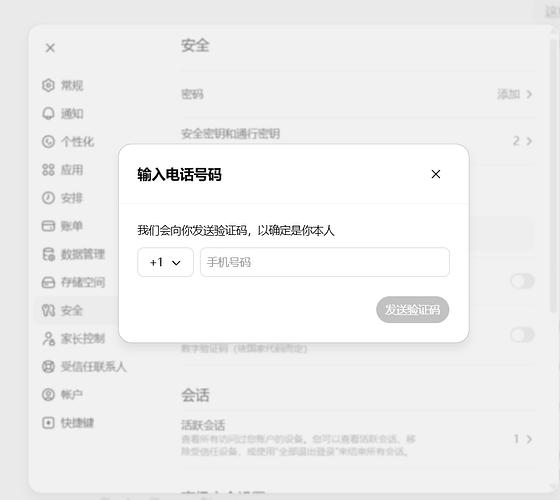This screenshot has height=500, width=560.
Task: Select the 快捷键 icon
Action: [48, 423]
